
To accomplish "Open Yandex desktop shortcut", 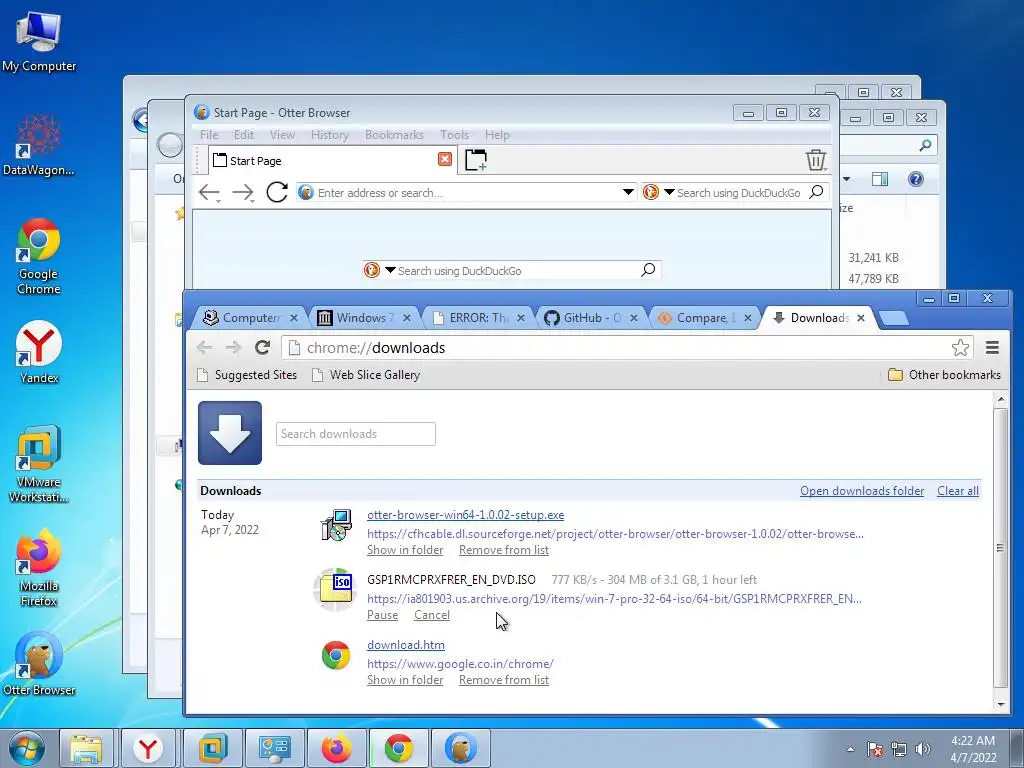I will coord(39,353).
